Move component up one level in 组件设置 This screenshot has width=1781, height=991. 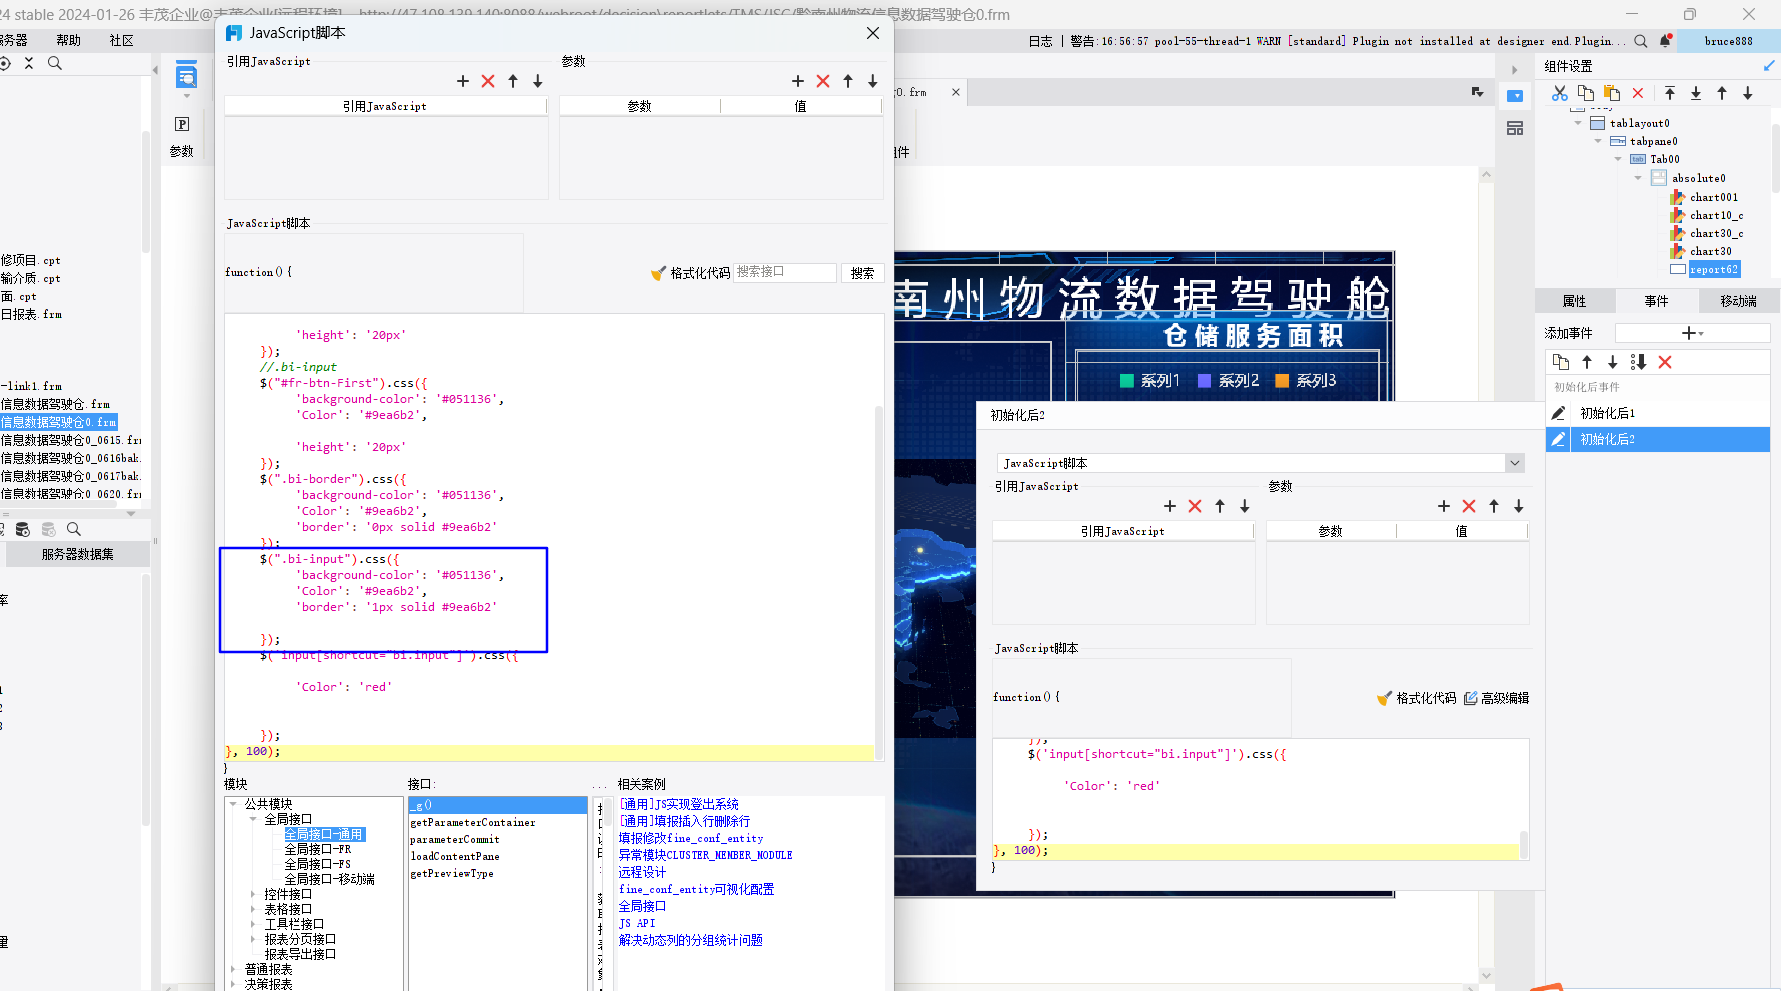click(1722, 93)
